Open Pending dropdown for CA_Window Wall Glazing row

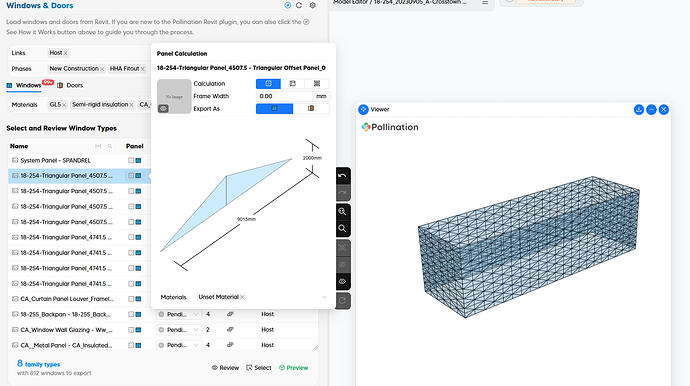coord(179,330)
